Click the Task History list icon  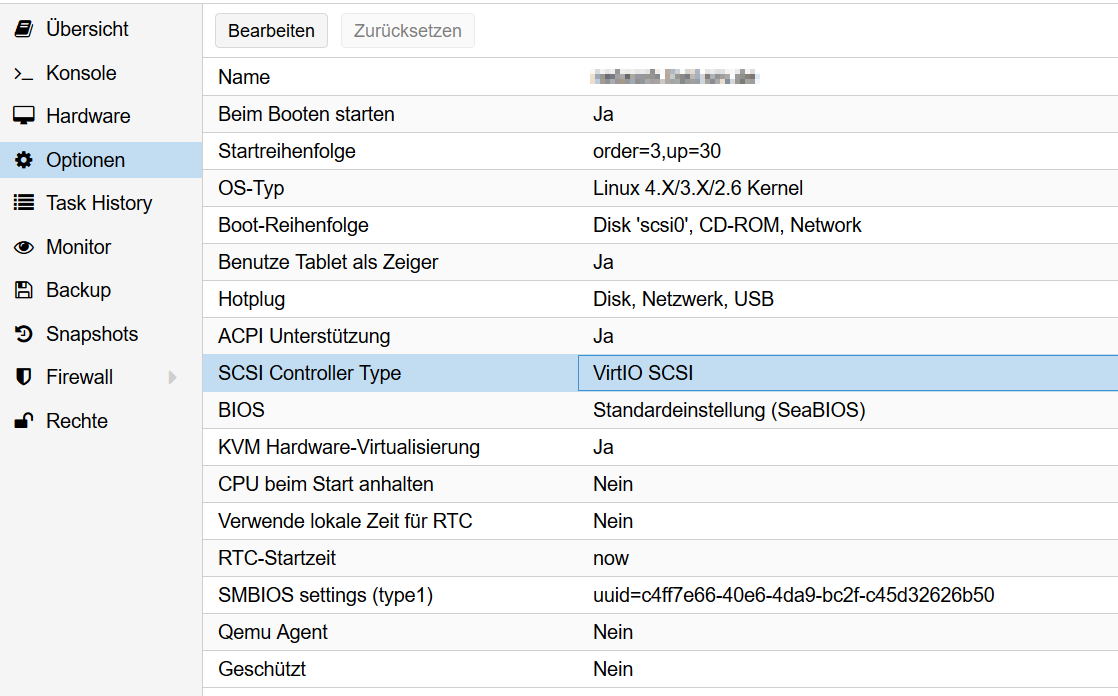point(24,203)
